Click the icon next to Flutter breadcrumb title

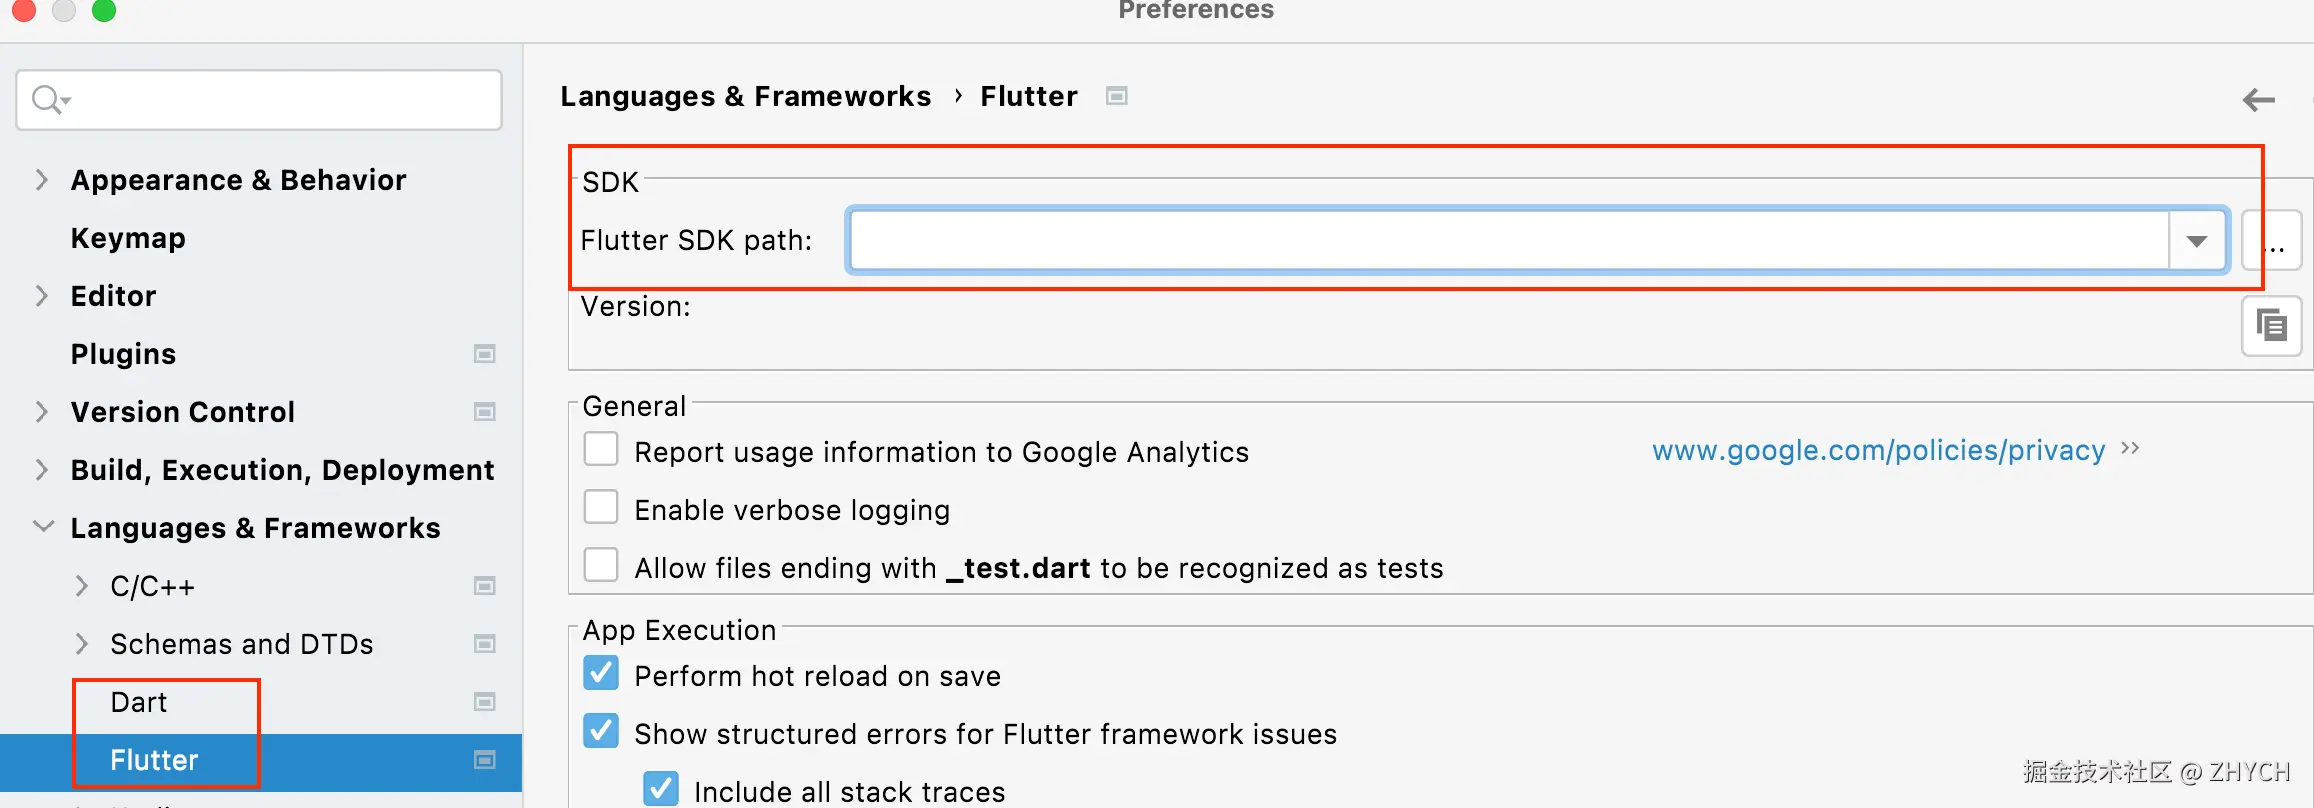pyautogui.click(x=1116, y=96)
